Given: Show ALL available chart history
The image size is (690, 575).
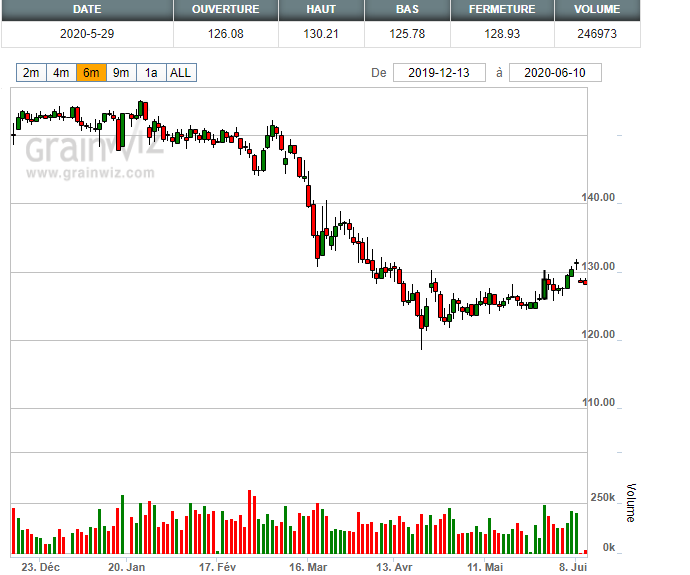Looking at the screenshot, I should click(181, 73).
